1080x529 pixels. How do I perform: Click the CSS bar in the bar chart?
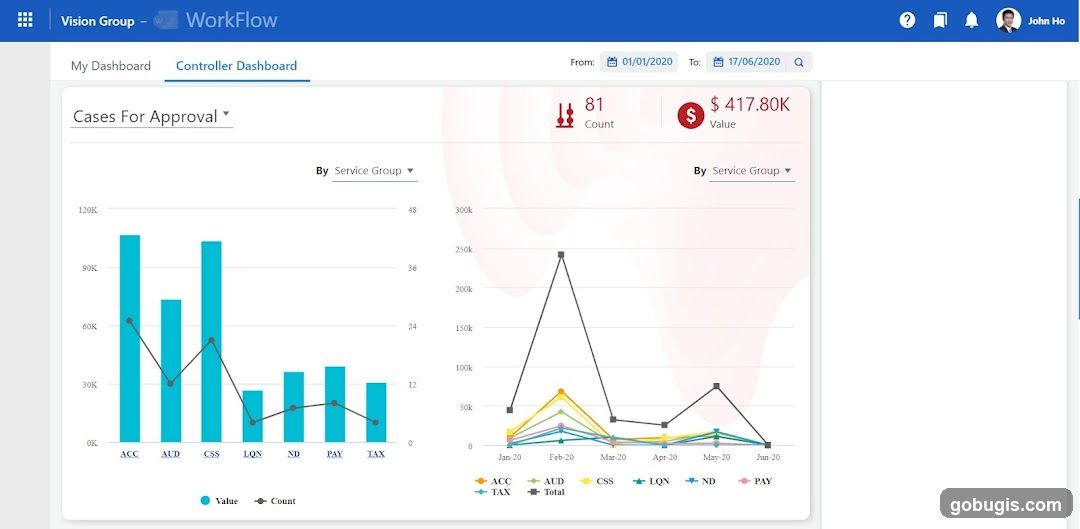tap(211, 342)
